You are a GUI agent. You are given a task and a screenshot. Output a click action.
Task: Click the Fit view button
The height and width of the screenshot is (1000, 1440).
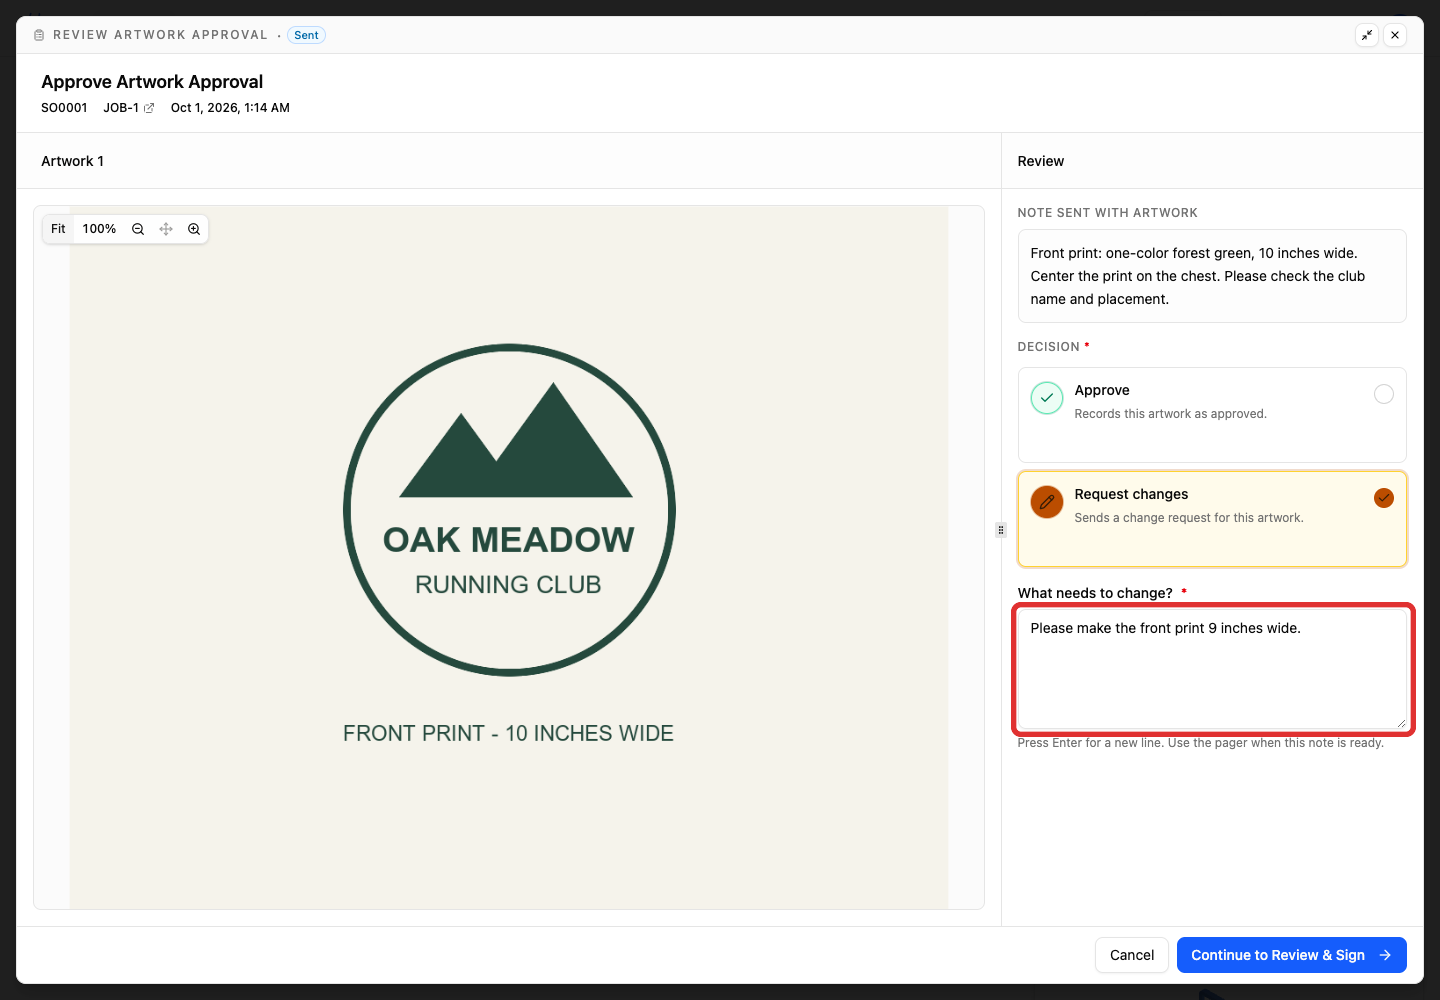point(58,229)
